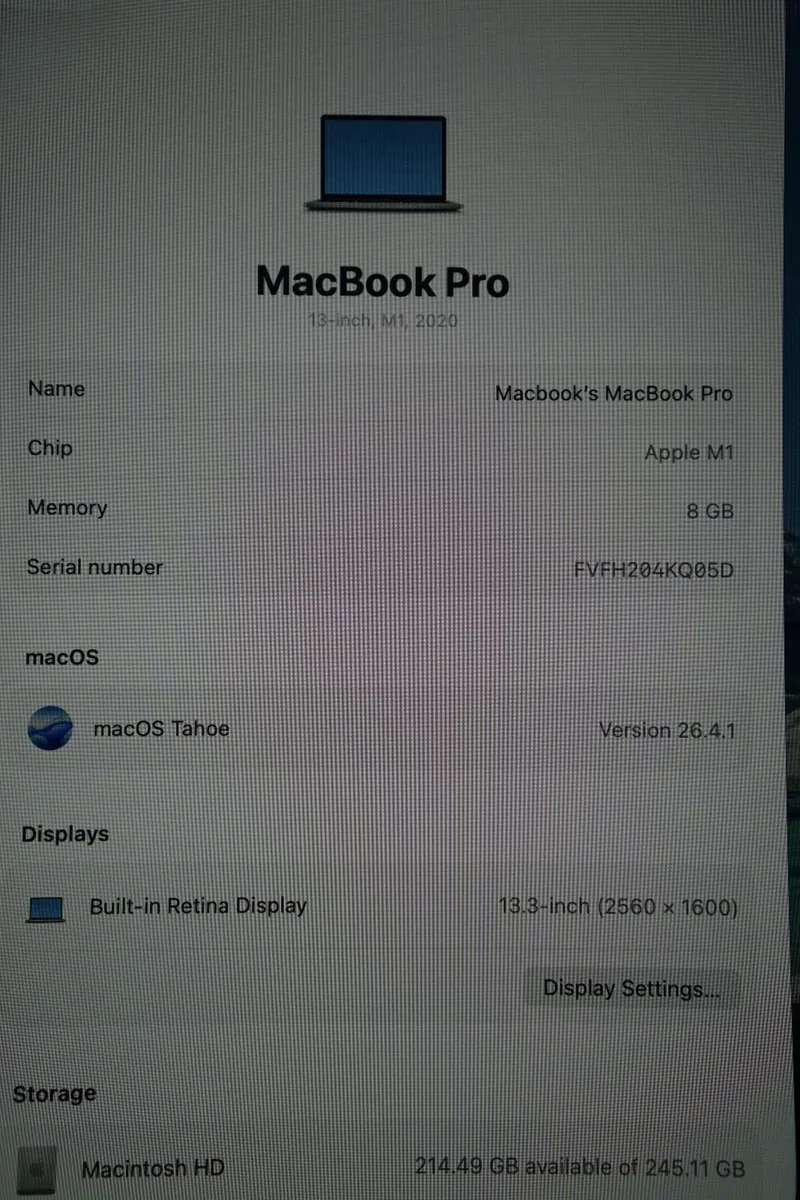
Task: Click the "Displays" section heading
Action: point(65,834)
